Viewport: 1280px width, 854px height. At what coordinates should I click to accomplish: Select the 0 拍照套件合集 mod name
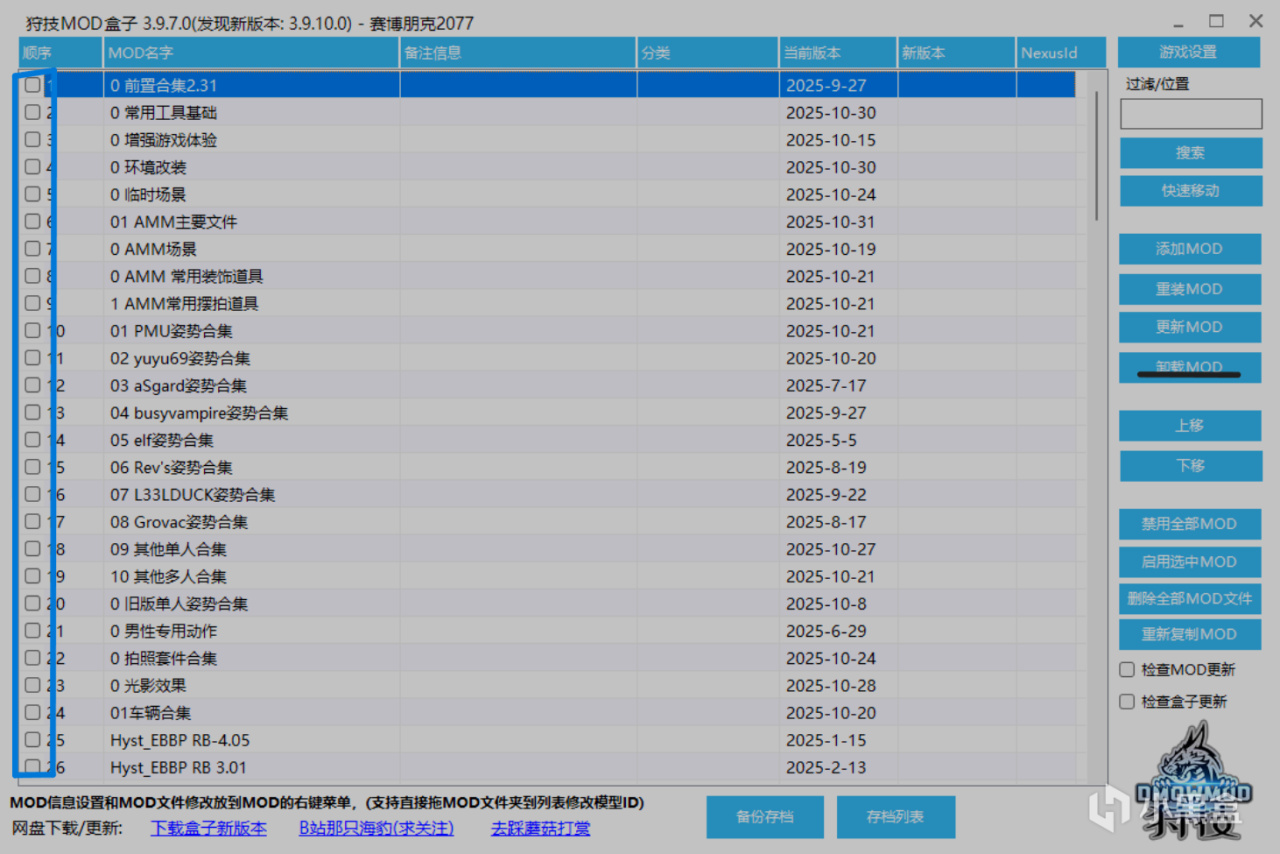click(x=163, y=658)
